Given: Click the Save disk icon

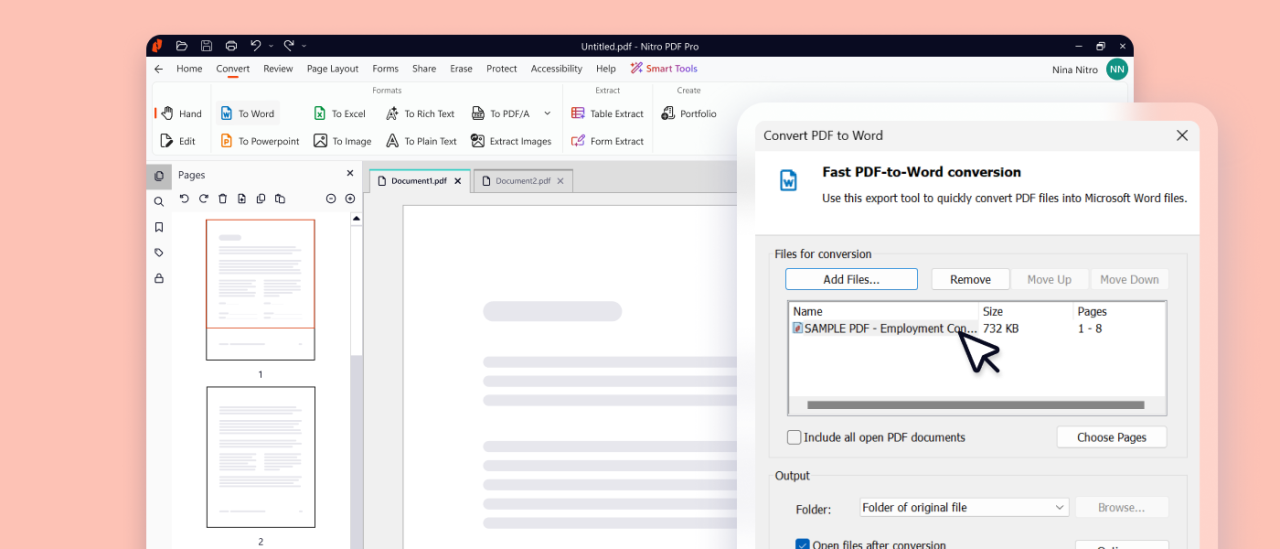Looking at the screenshot, I should 206,46.
